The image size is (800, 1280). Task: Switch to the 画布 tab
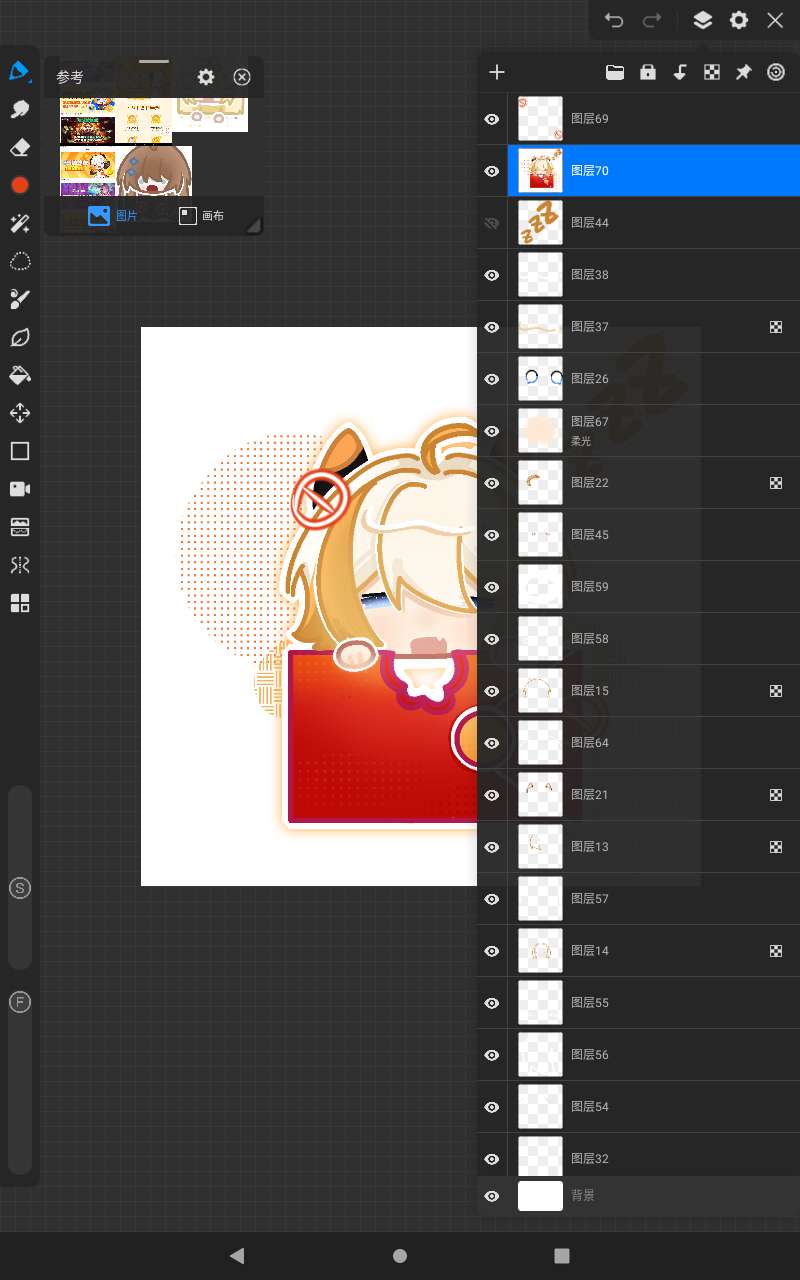[201, 216]
